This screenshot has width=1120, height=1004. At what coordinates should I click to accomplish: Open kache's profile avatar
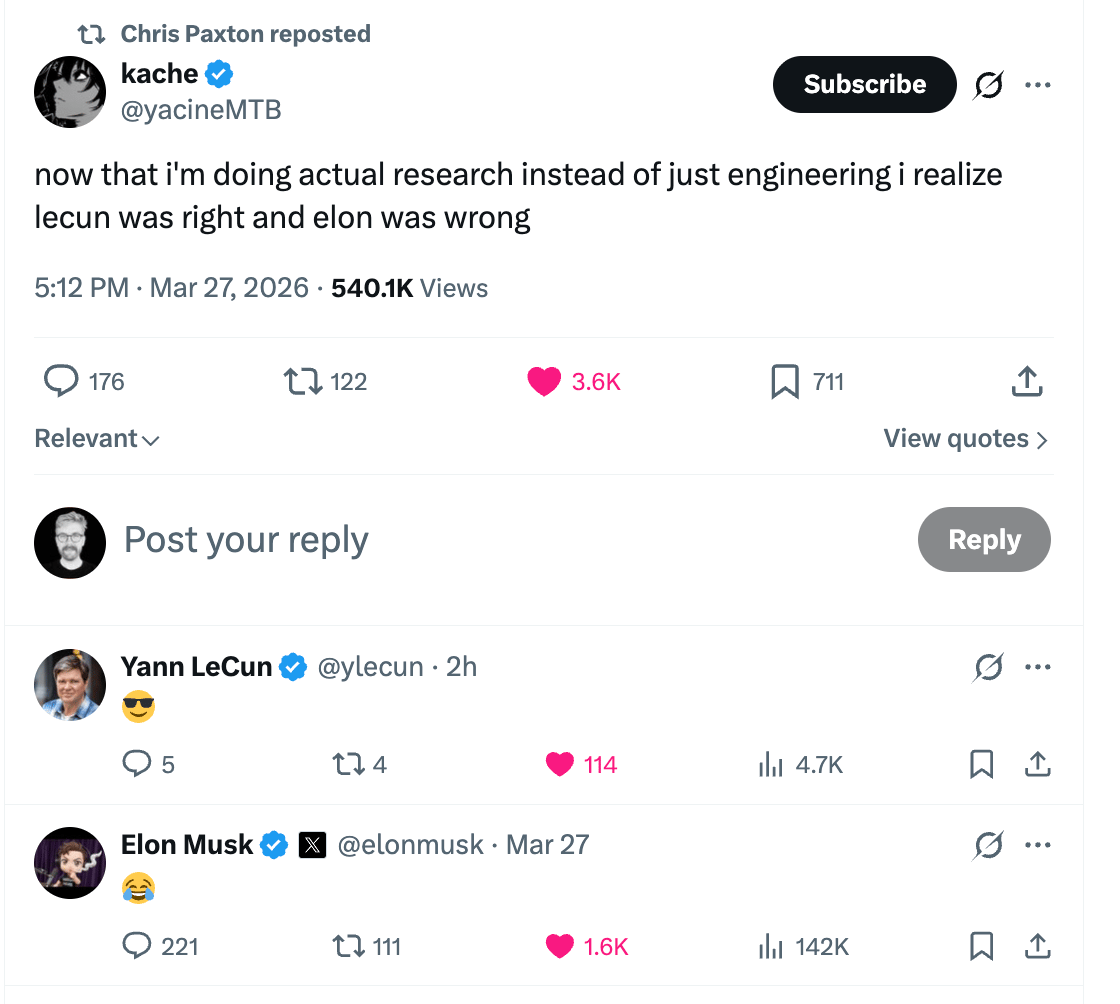[70, 92]
